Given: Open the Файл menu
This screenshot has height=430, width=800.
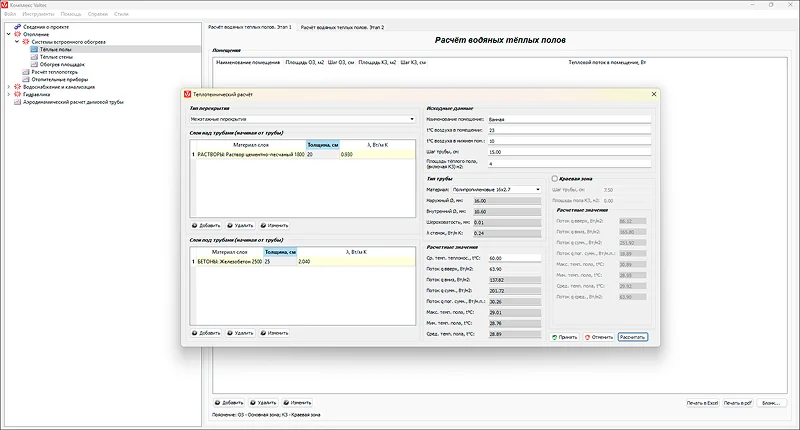Looking at the screenshot, I should [10, 14].
